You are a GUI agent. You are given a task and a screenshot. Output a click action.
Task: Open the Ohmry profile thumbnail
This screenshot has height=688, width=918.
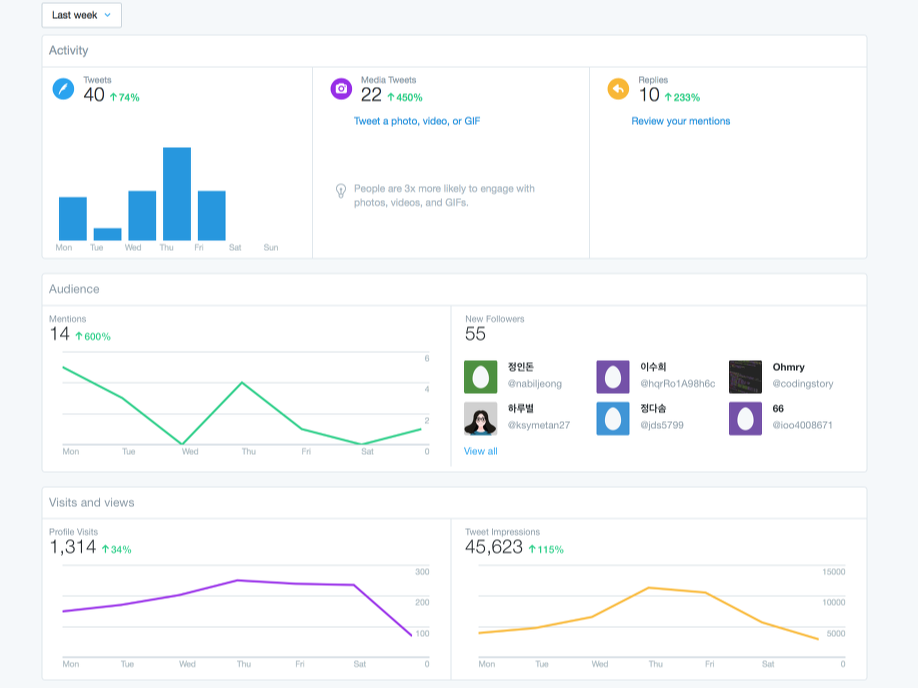click(745, 377)
